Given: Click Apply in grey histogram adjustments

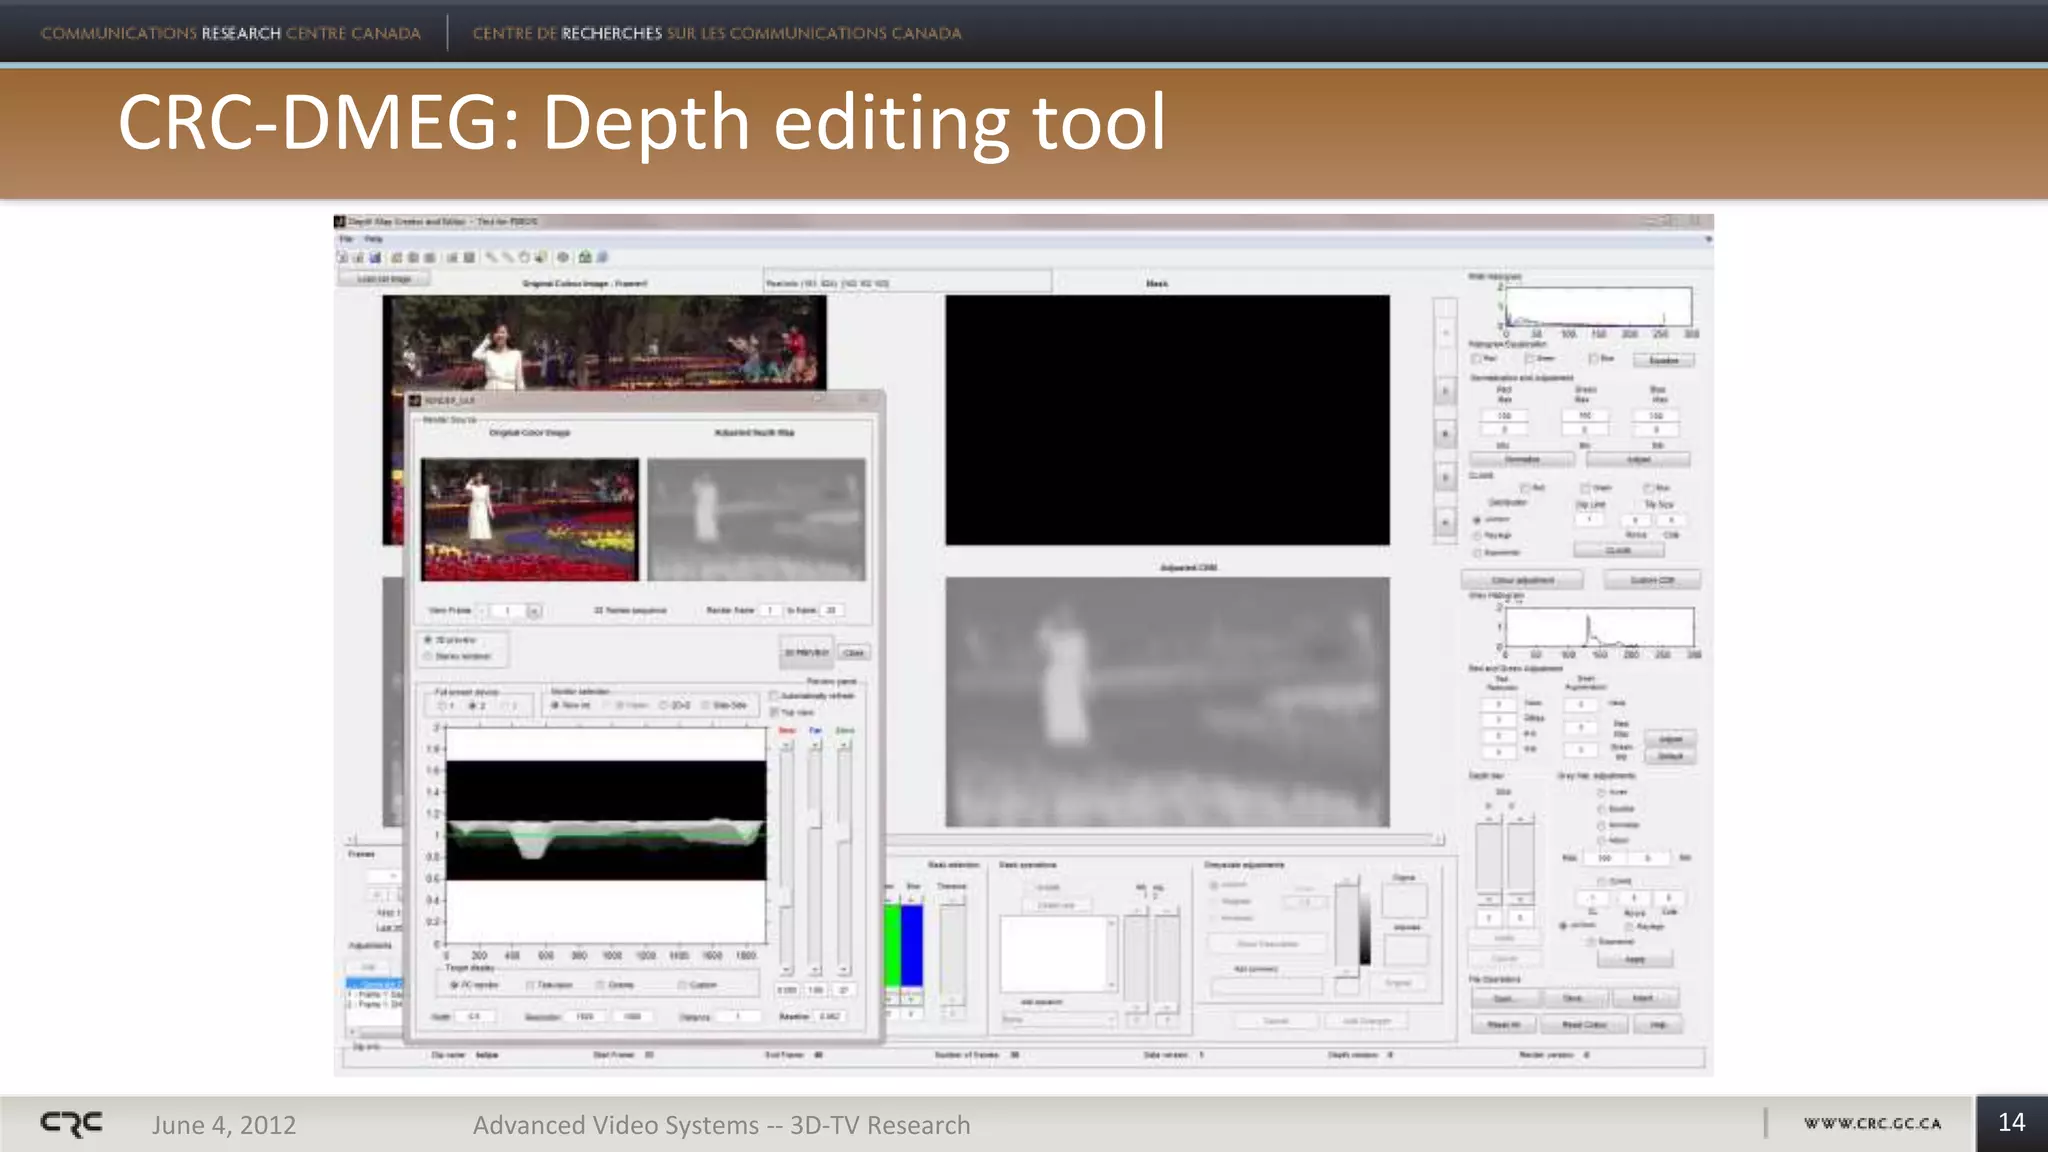Looking at the screenshot, I should [1634, 960].
